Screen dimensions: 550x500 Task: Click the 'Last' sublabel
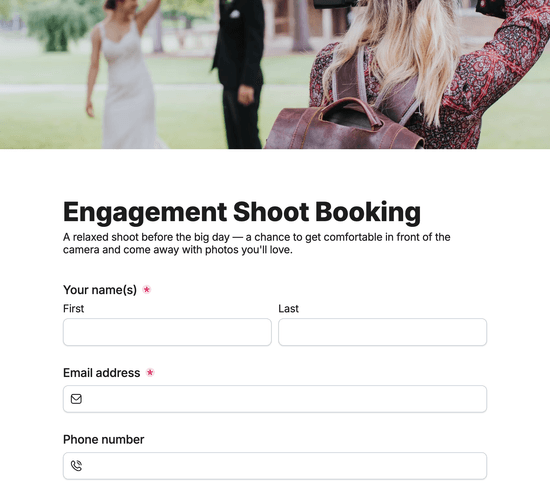(288, 308)
